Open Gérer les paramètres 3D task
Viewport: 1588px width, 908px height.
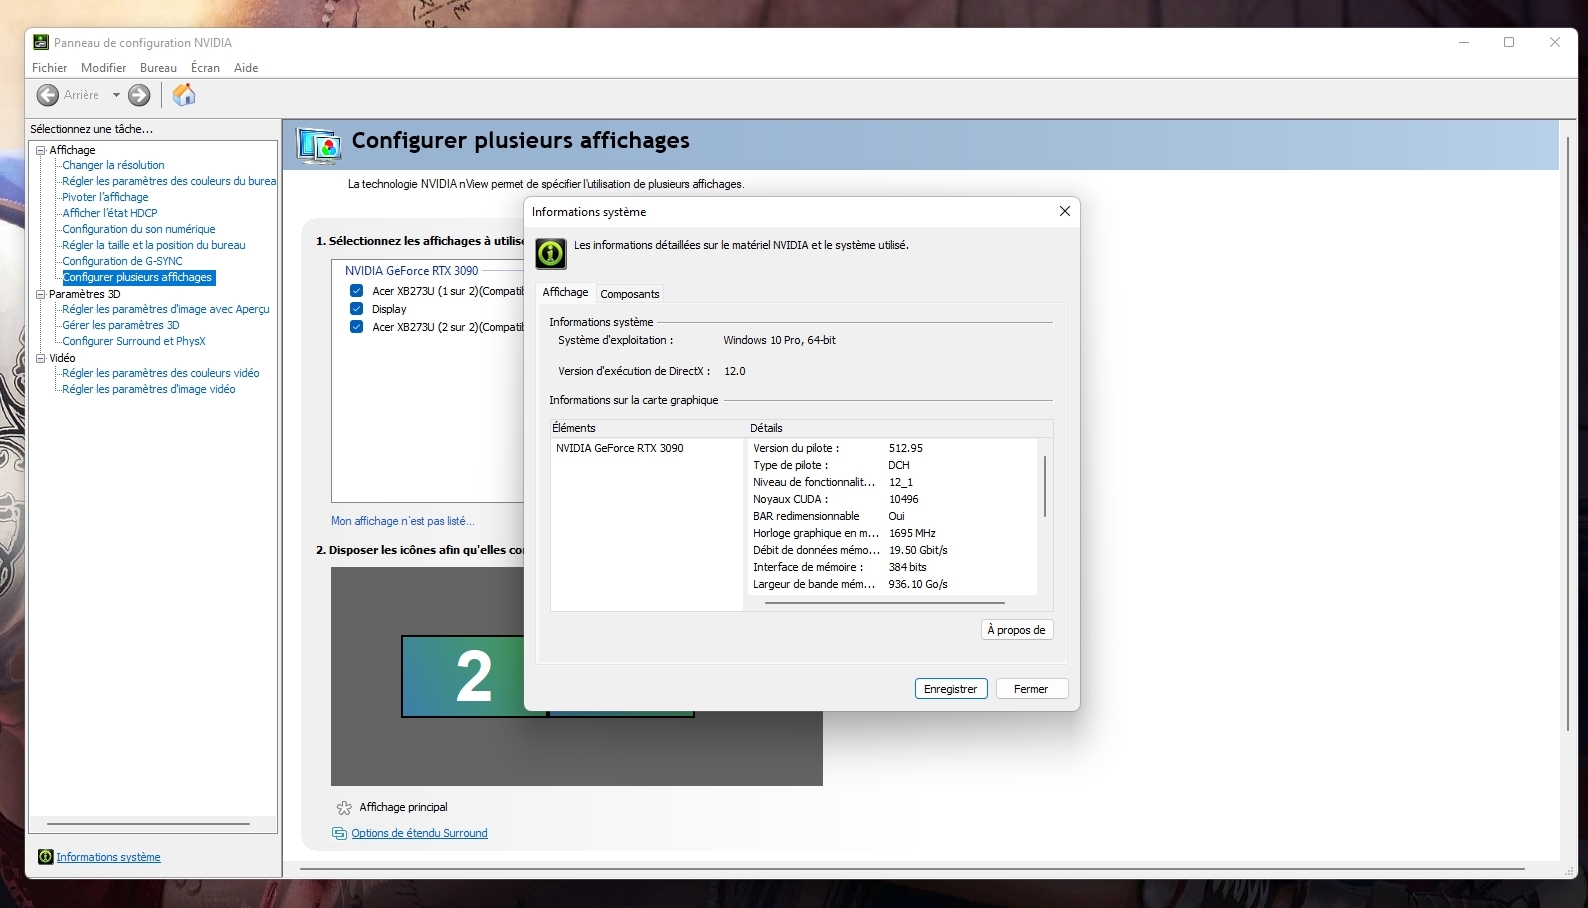(121, 325)
